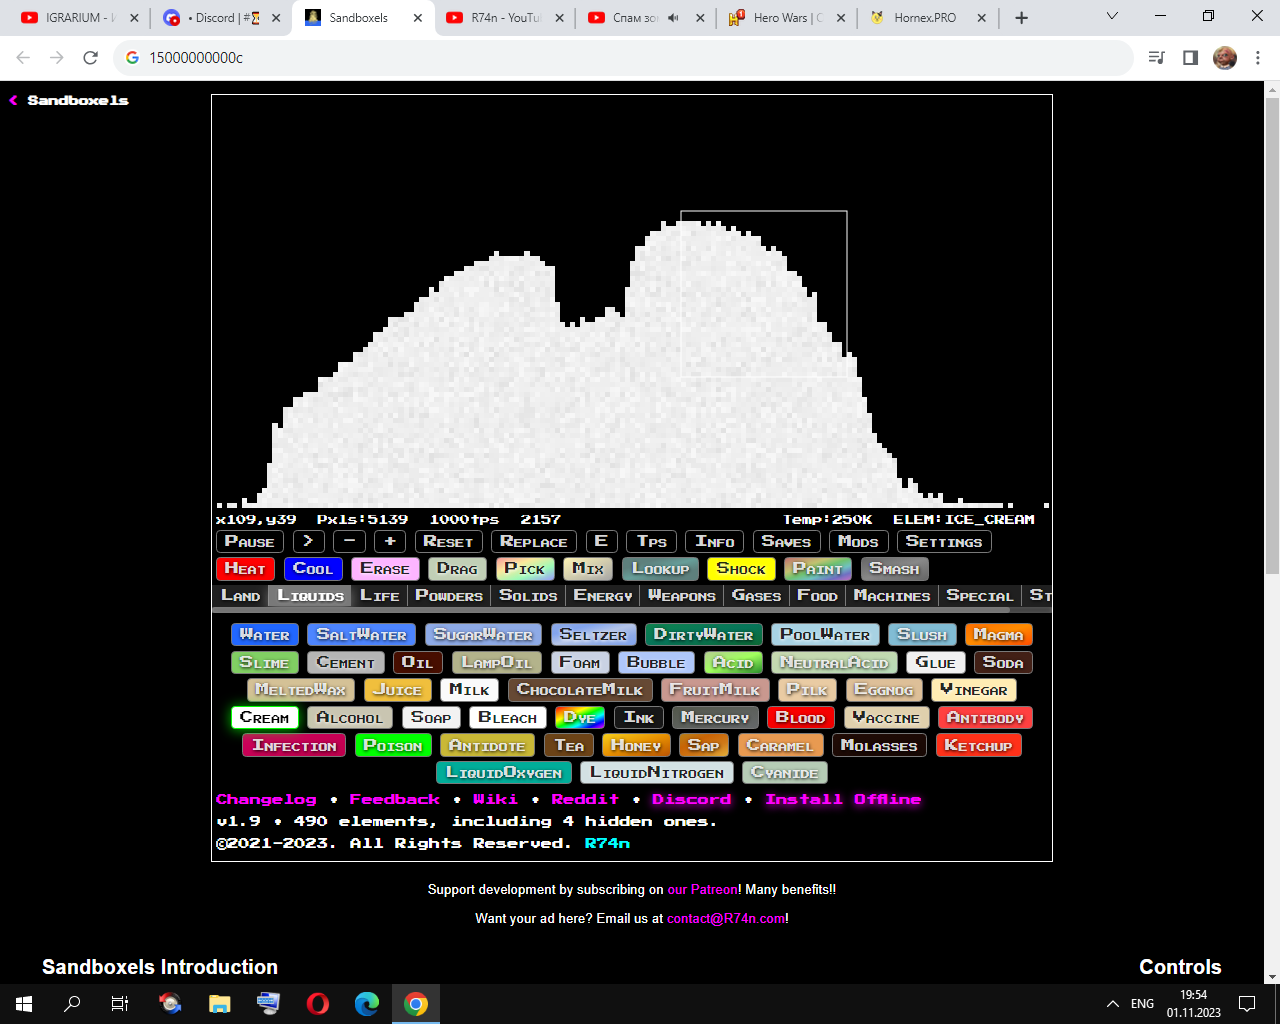Select the Mix tool
1280x1024 pixels.
point(588,569)
